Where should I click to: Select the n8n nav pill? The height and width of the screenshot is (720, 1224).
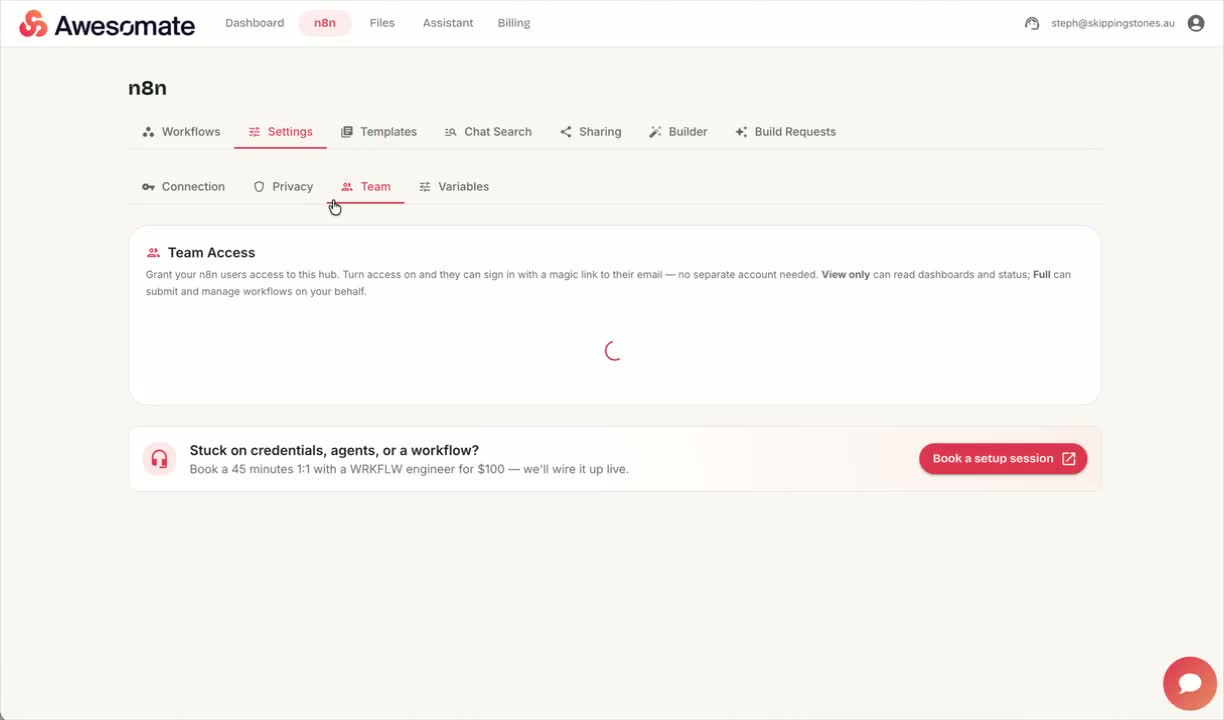[x=325, y=23]
